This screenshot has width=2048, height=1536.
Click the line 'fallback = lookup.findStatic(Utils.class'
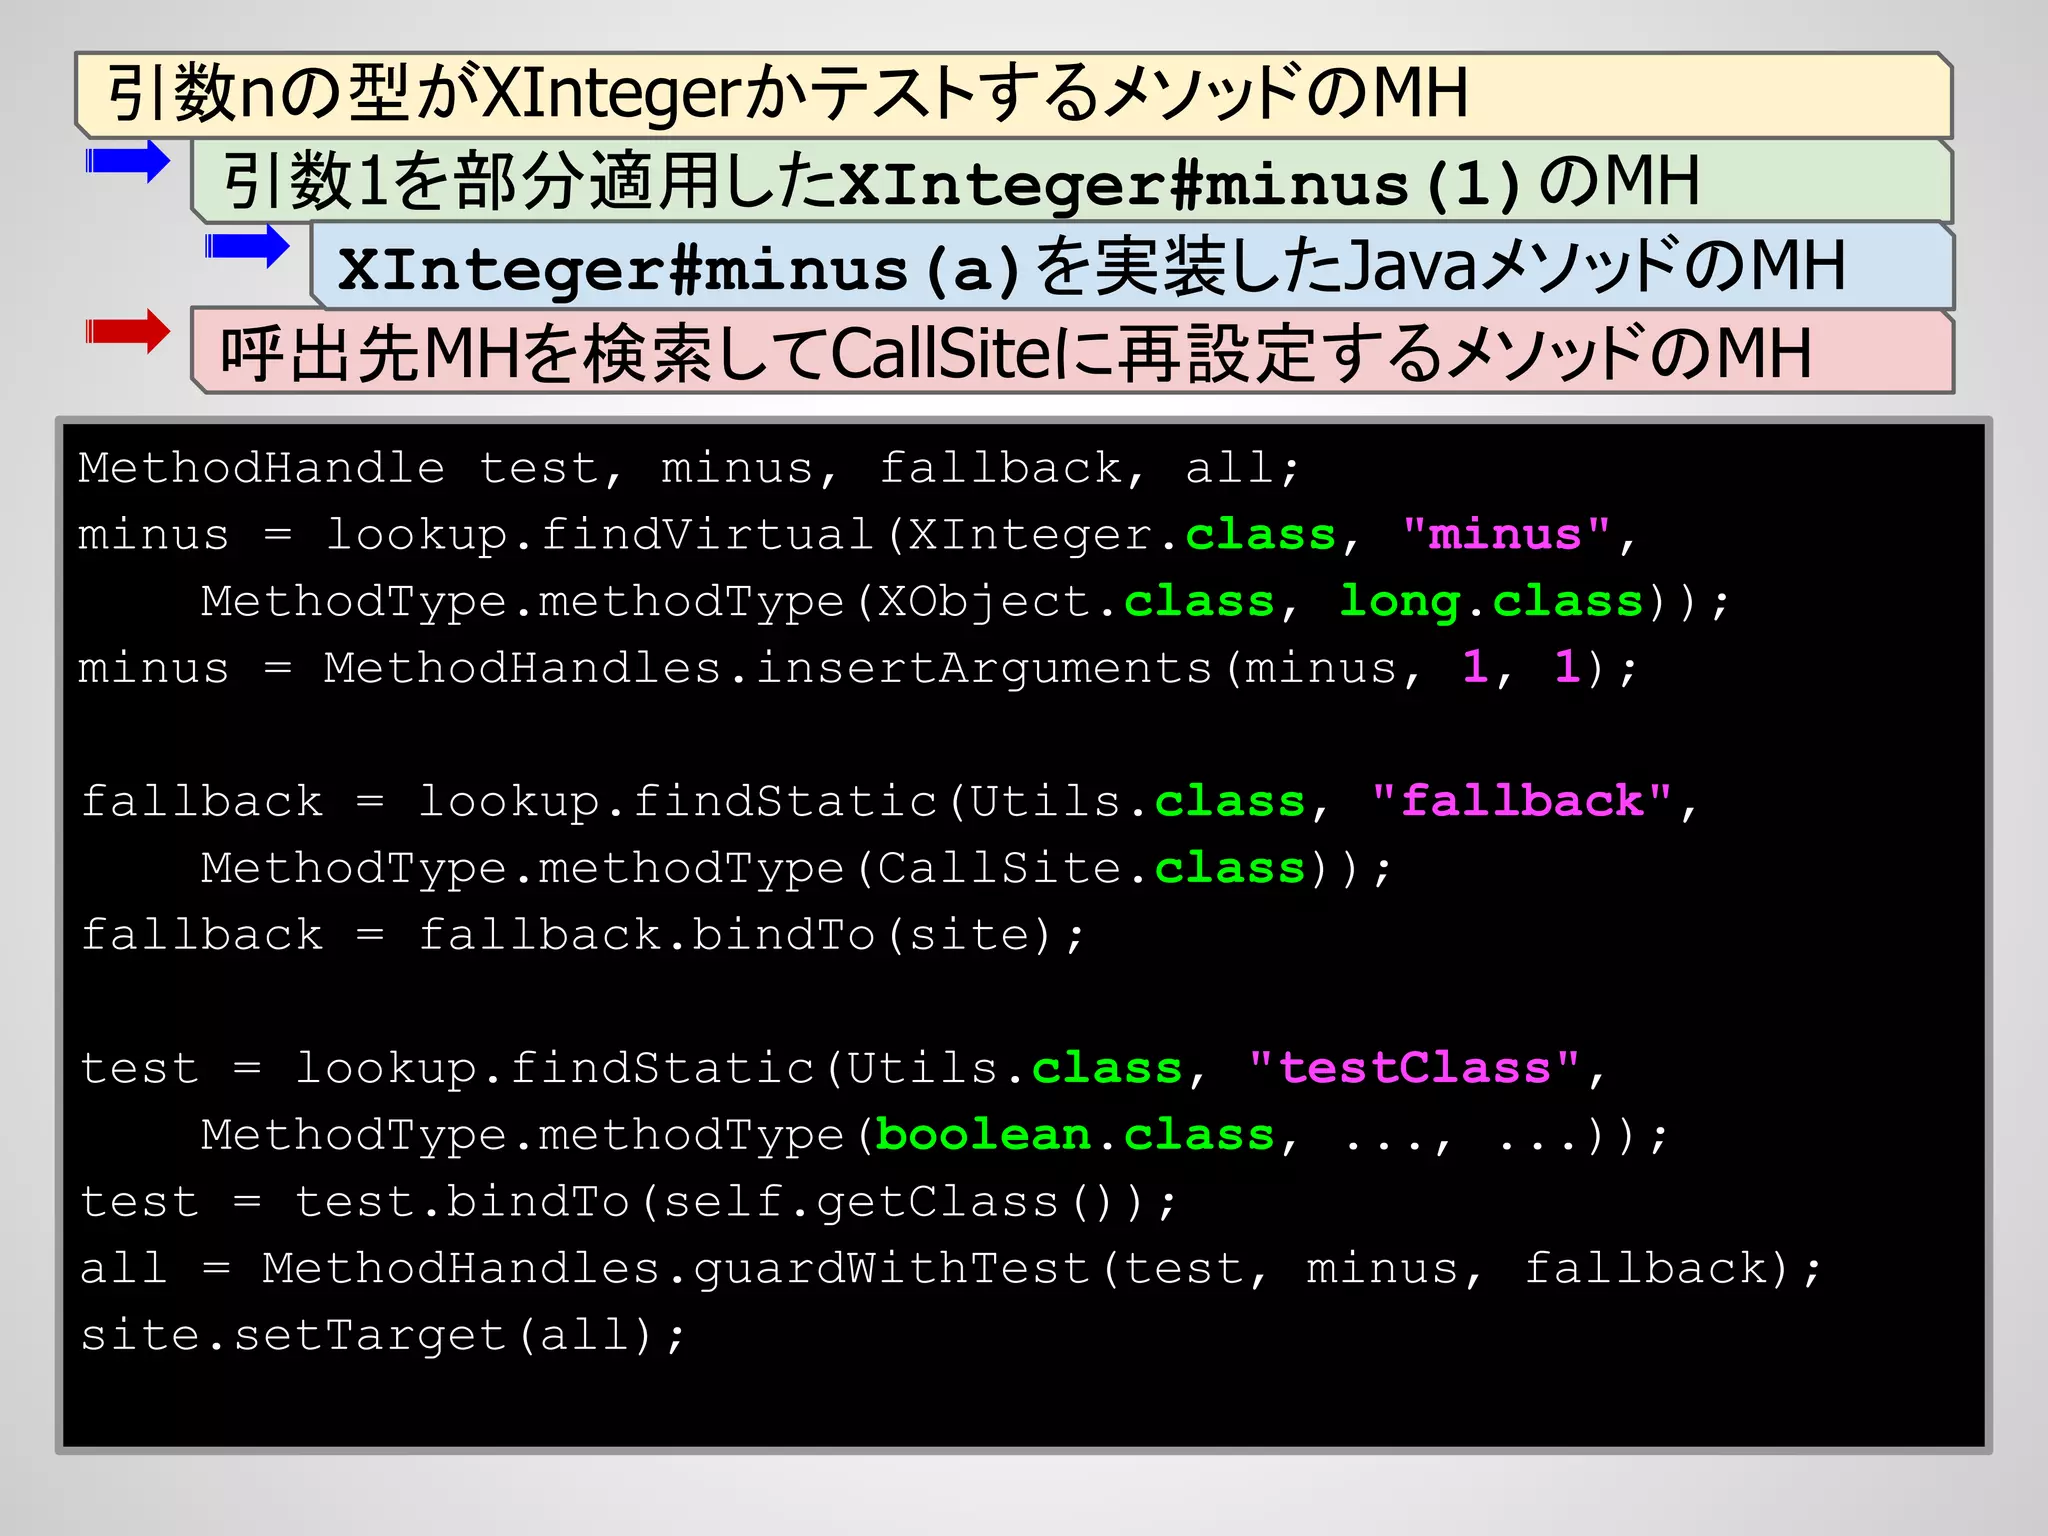[889, 802]
